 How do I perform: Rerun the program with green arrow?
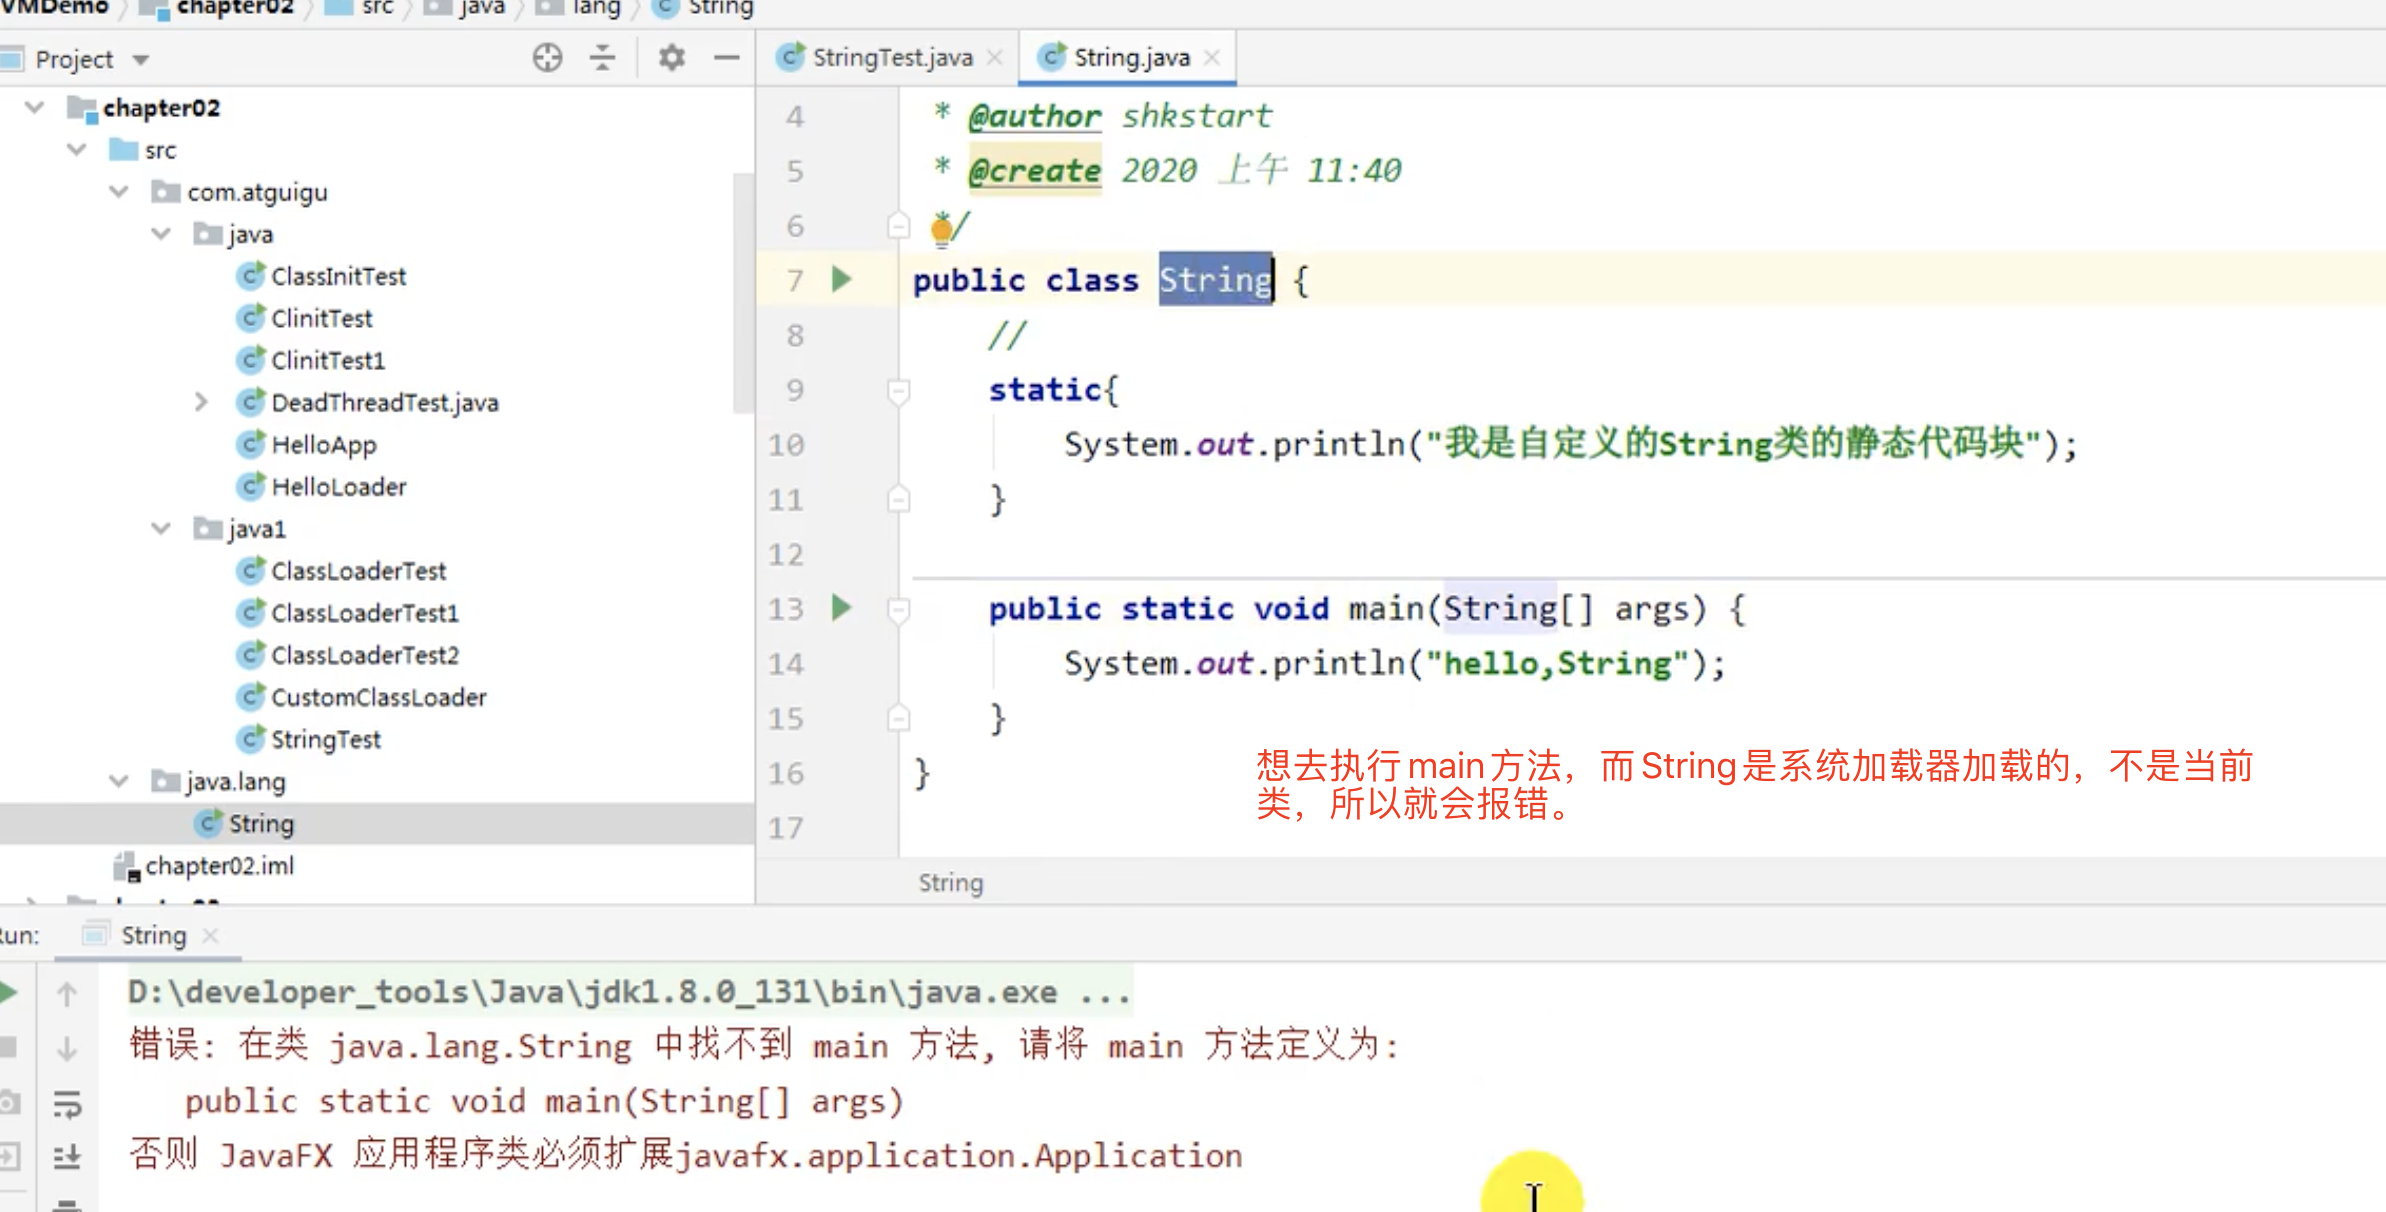[9, 992]
